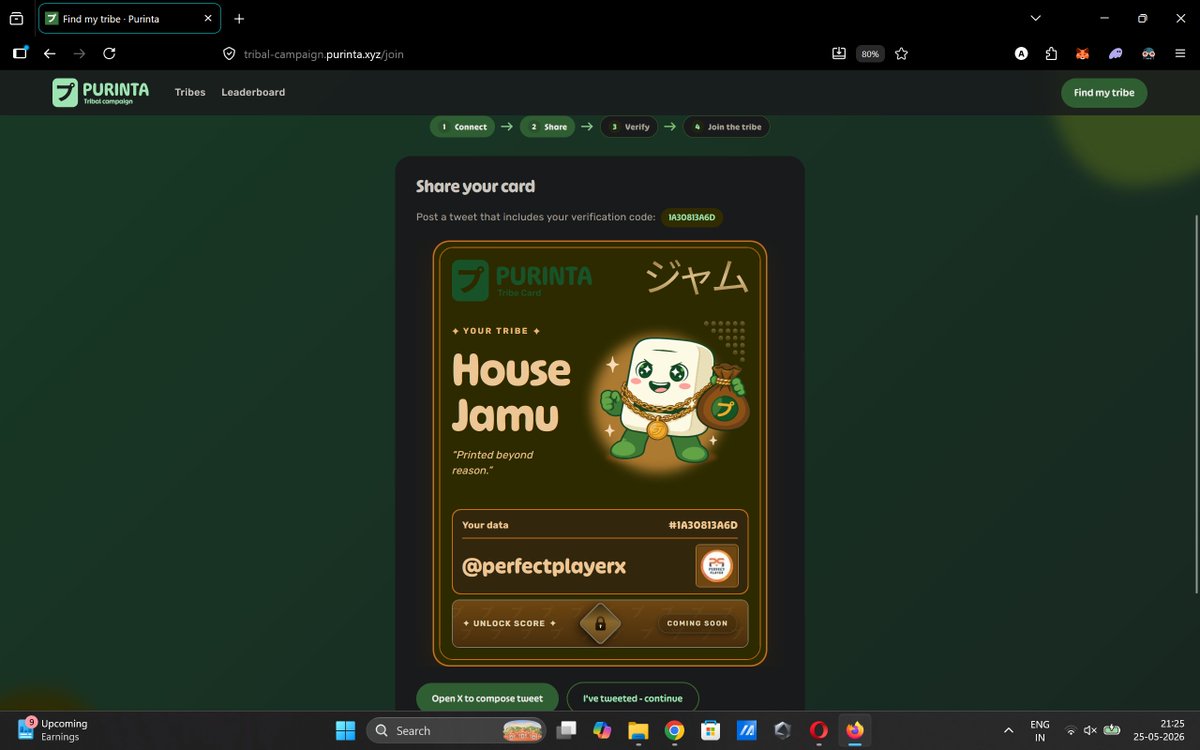The image size is (1200, 750).
Task: Click Open X to compose tweet
Action: pyautogui.click(x=487, y=698)
